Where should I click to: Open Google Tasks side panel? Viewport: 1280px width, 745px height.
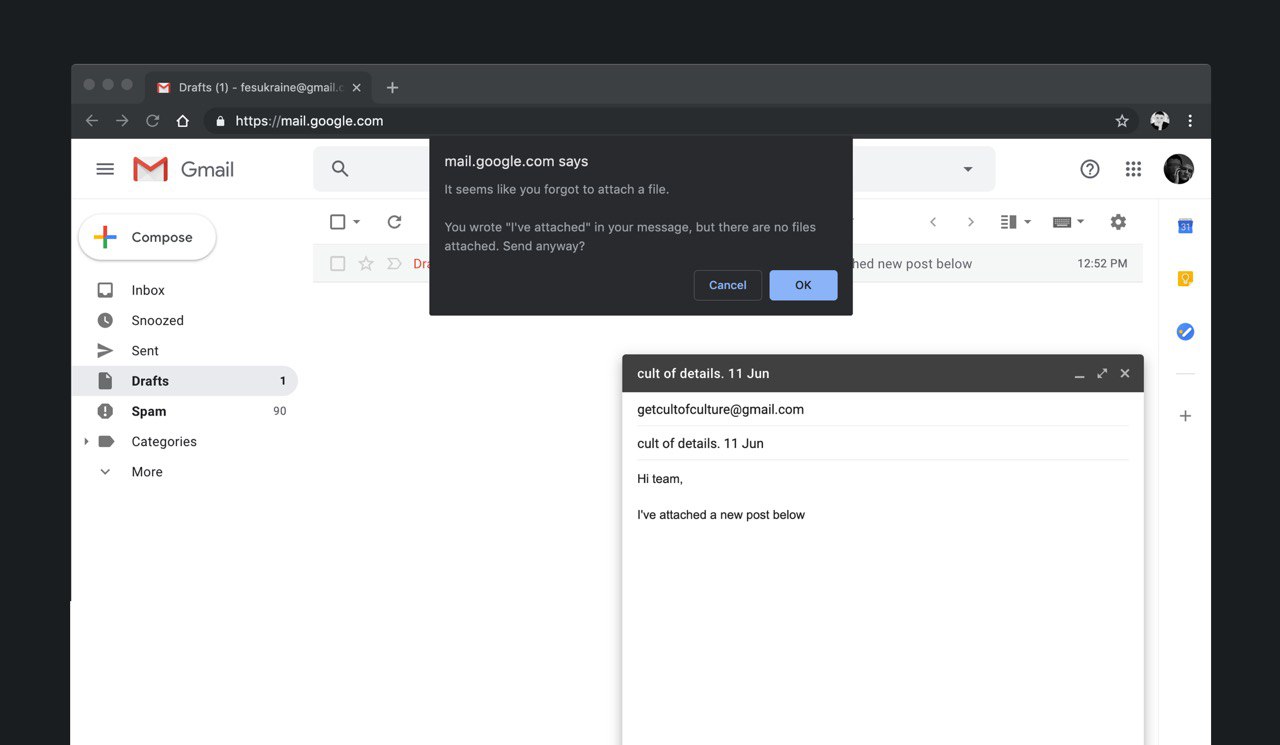[x=1185, y=331]
